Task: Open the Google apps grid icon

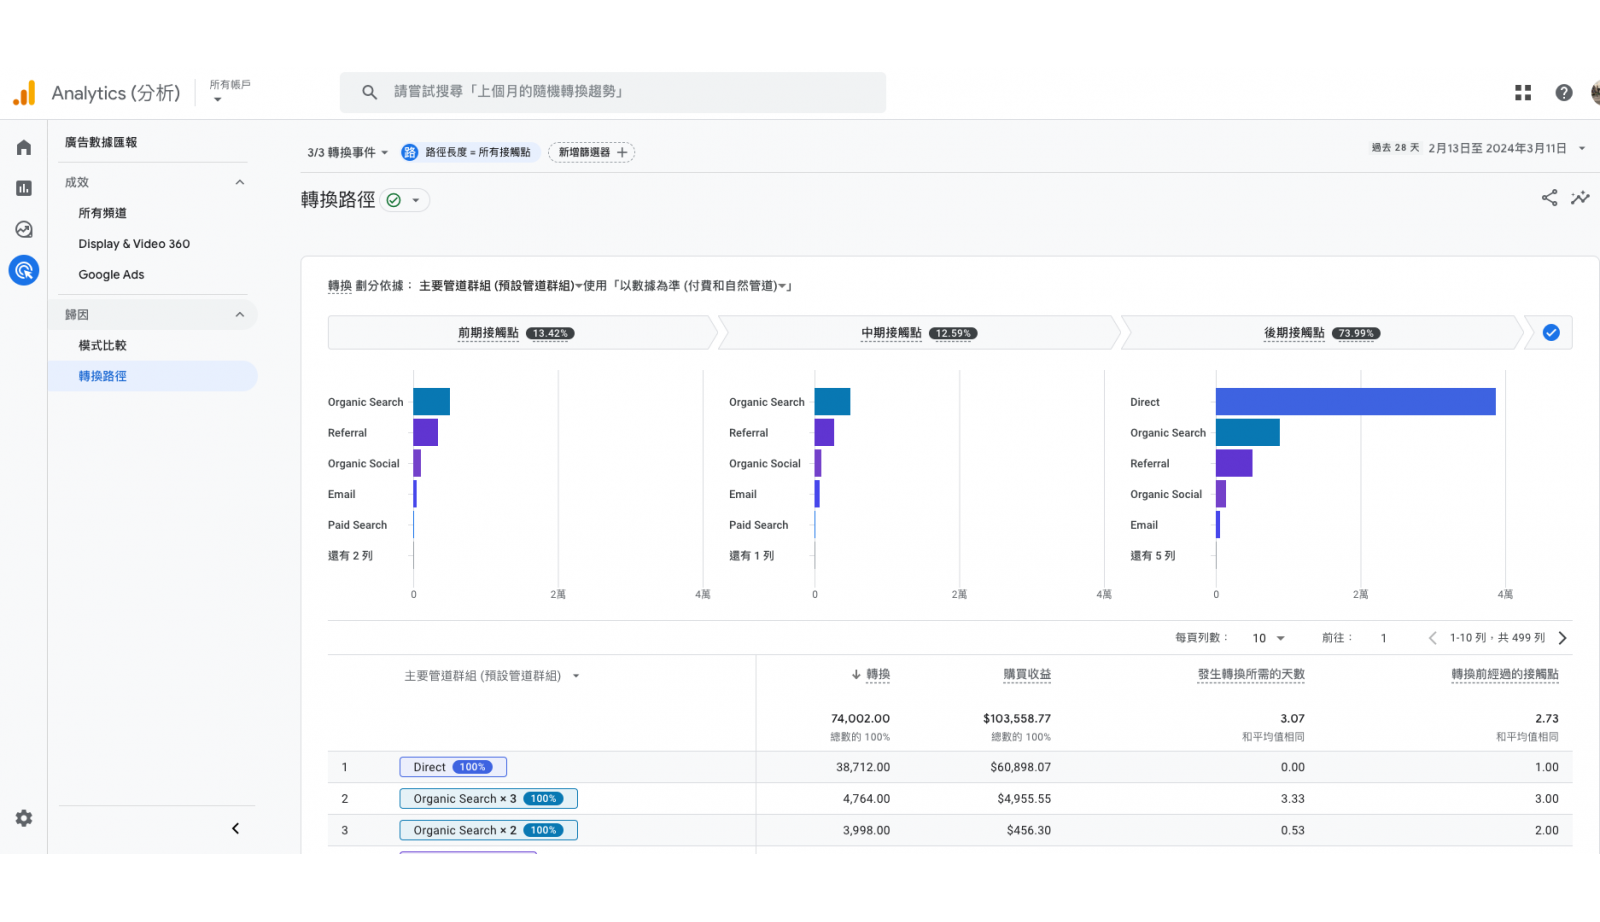Action: coord(1523,93)
